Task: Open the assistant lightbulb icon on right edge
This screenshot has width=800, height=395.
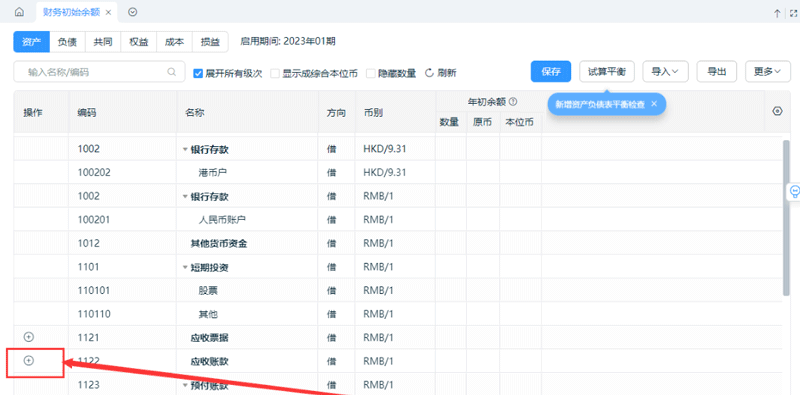Action: pos(794,191)
